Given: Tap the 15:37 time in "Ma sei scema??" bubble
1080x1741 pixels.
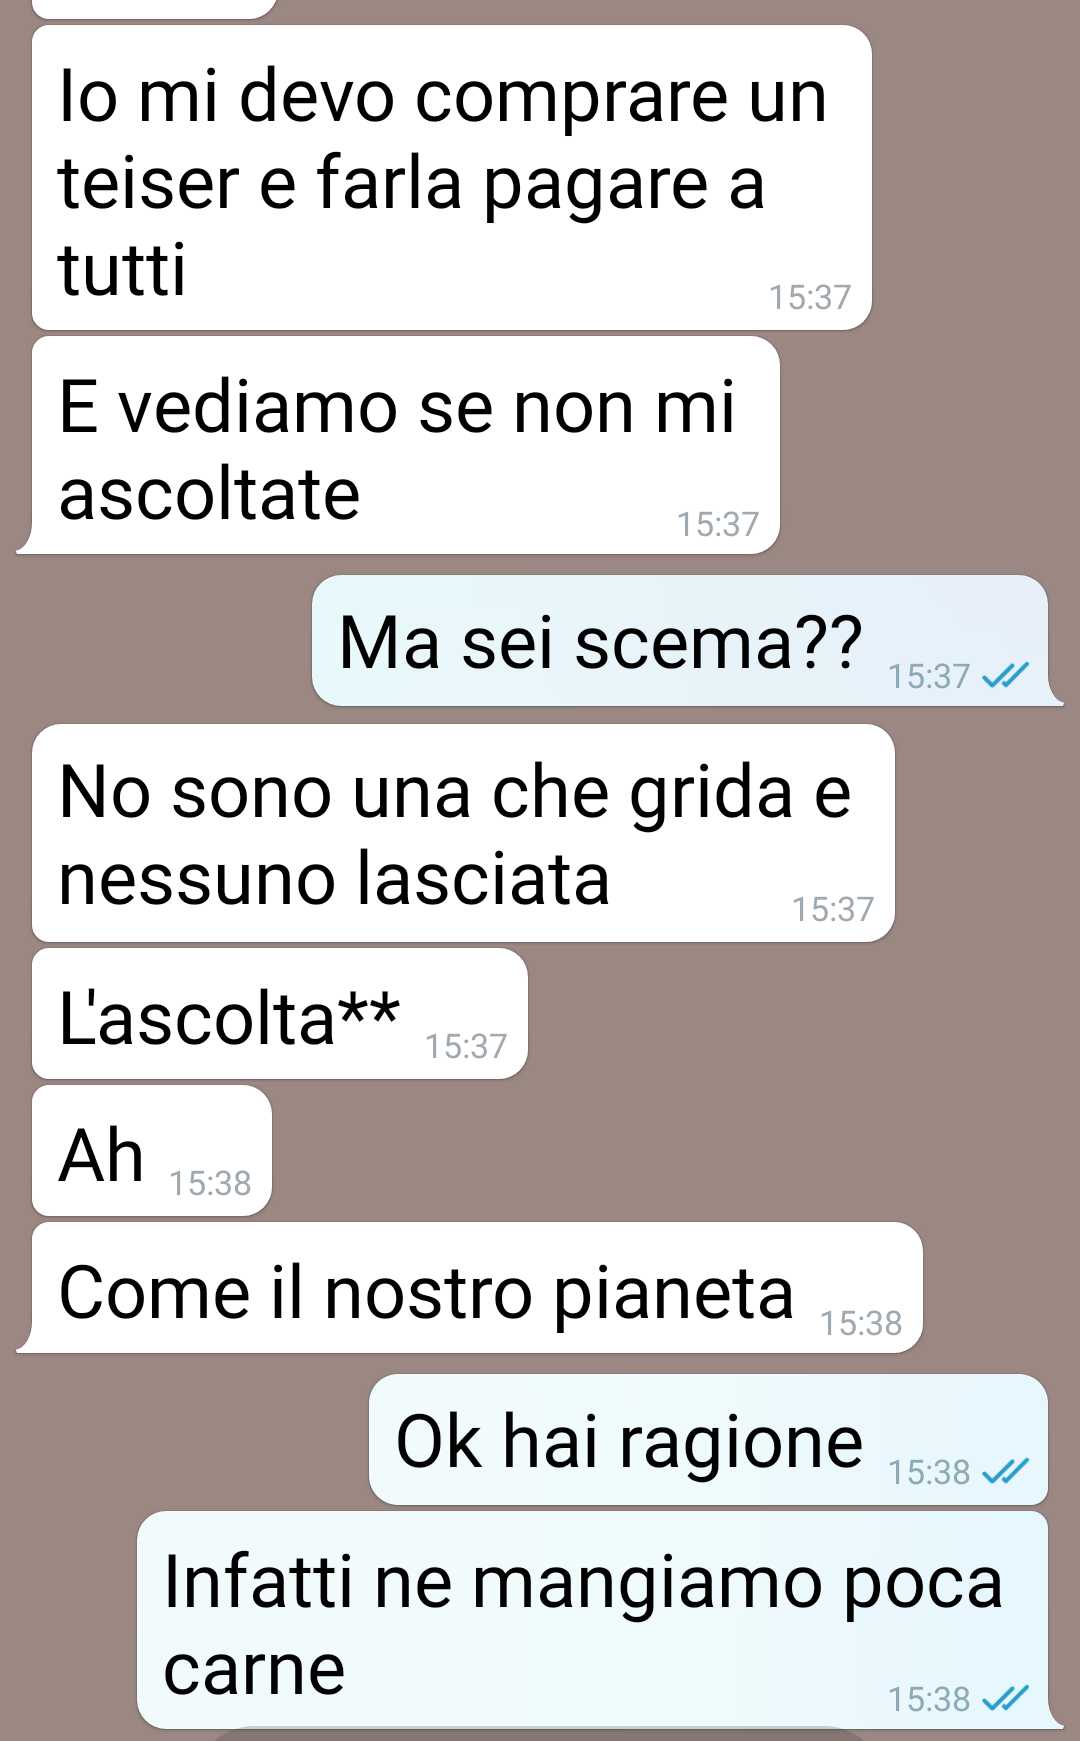Looking at the screenshot, I should (929, 677).
